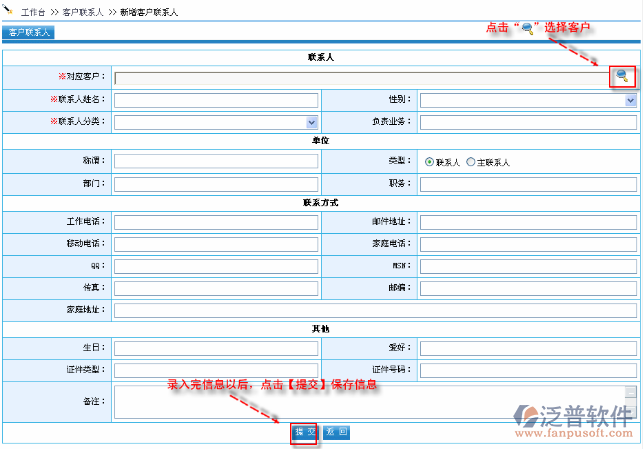The image size is (643, 449).
Task: Focus the 负责业务 input field
Action: point(528,122)
